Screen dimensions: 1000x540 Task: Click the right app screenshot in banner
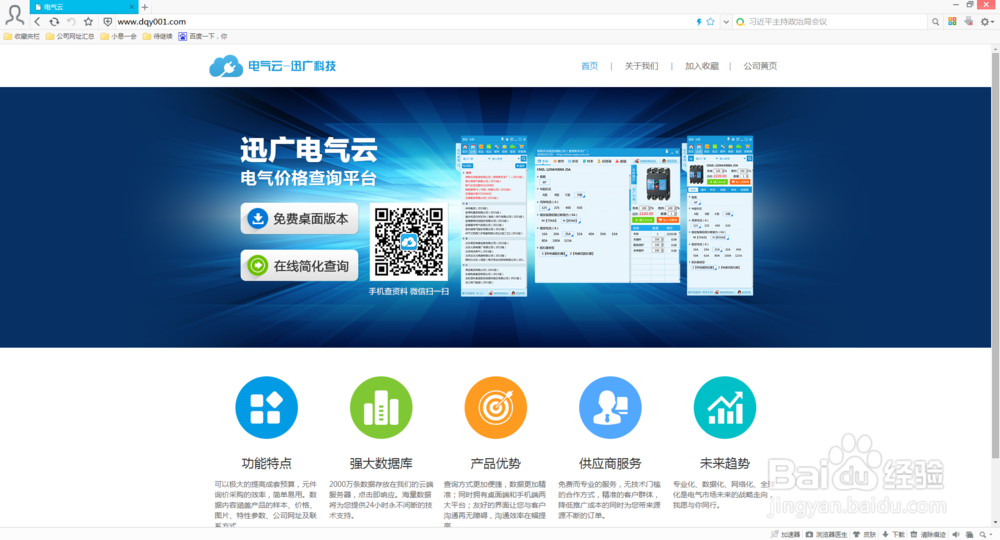coord(719,215)
